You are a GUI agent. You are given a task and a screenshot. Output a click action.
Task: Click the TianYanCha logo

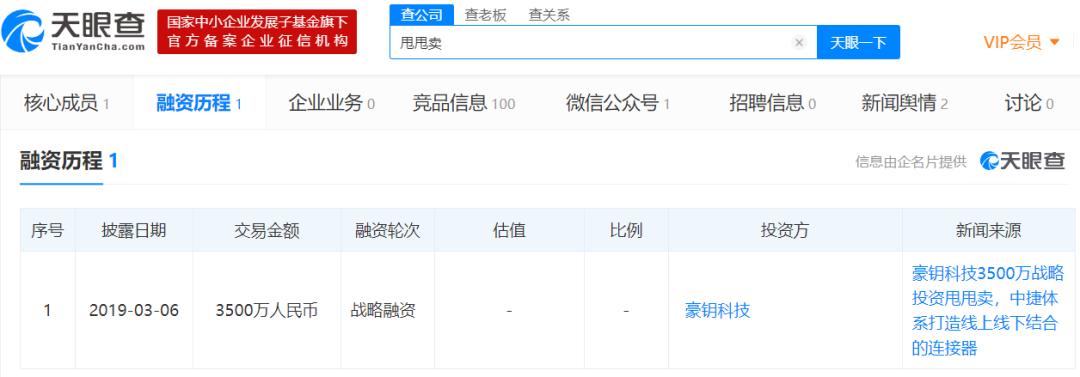tap(73, 31)
